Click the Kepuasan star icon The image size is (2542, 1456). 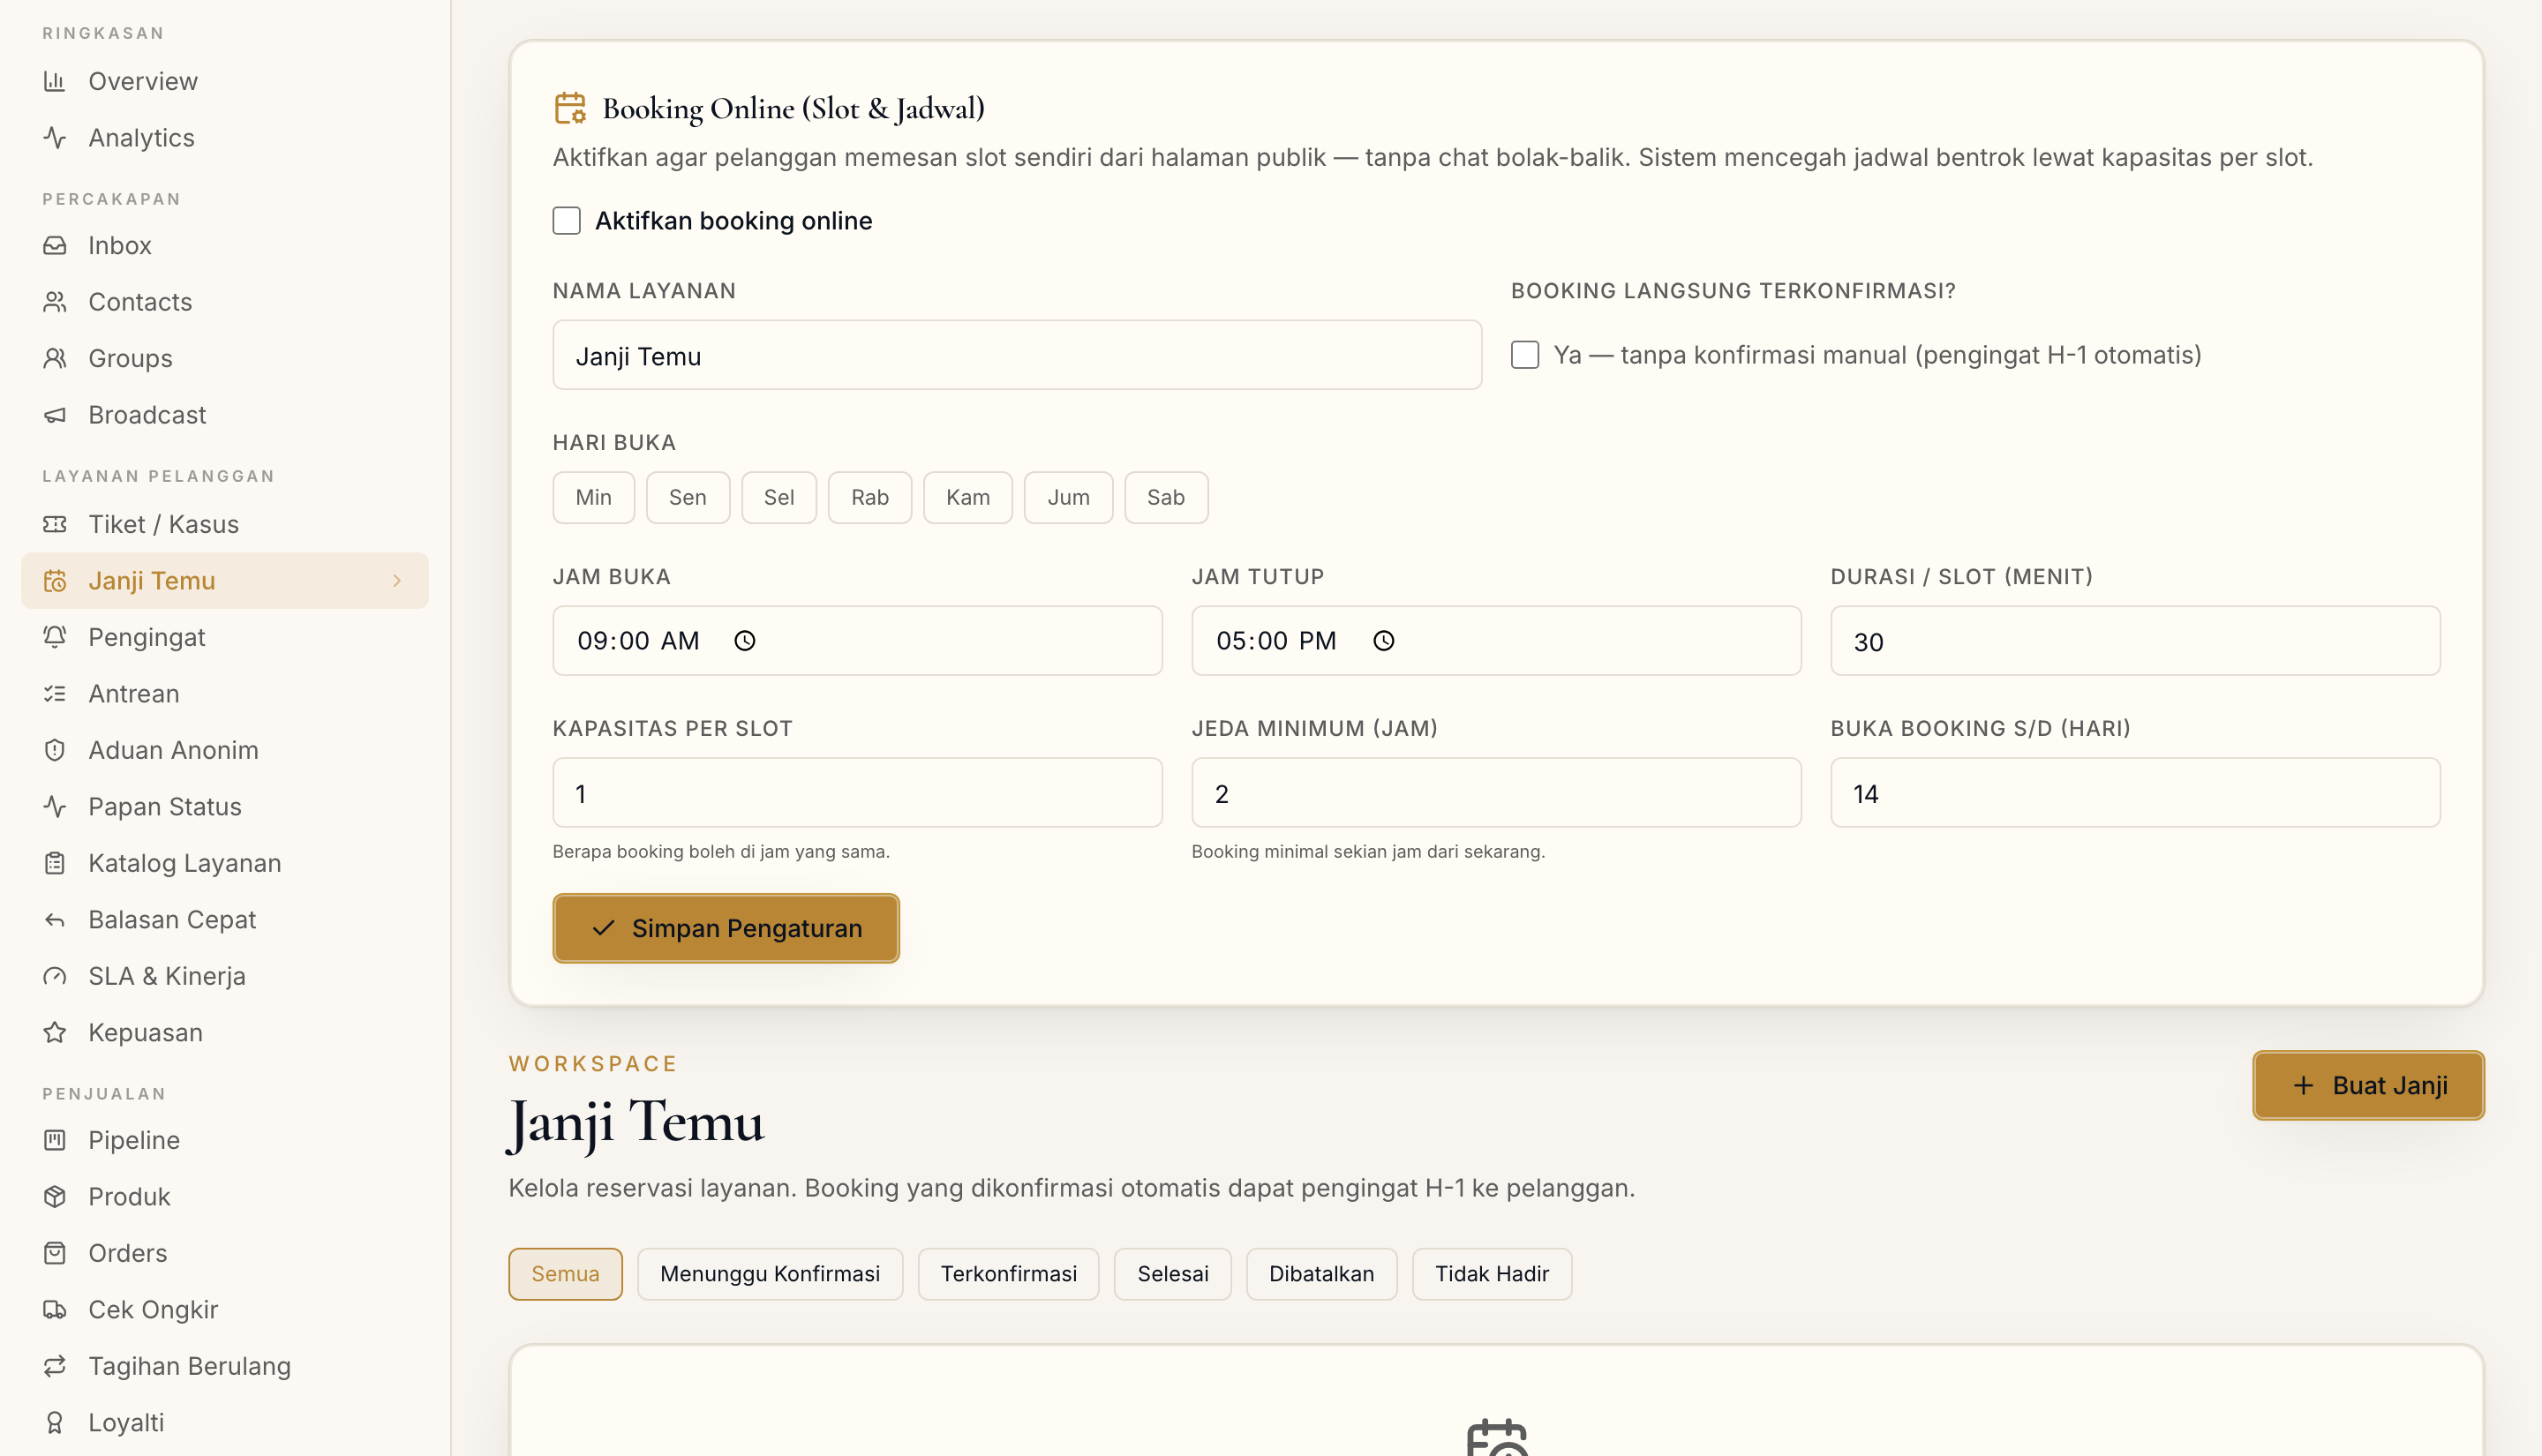pos(55,1032)
